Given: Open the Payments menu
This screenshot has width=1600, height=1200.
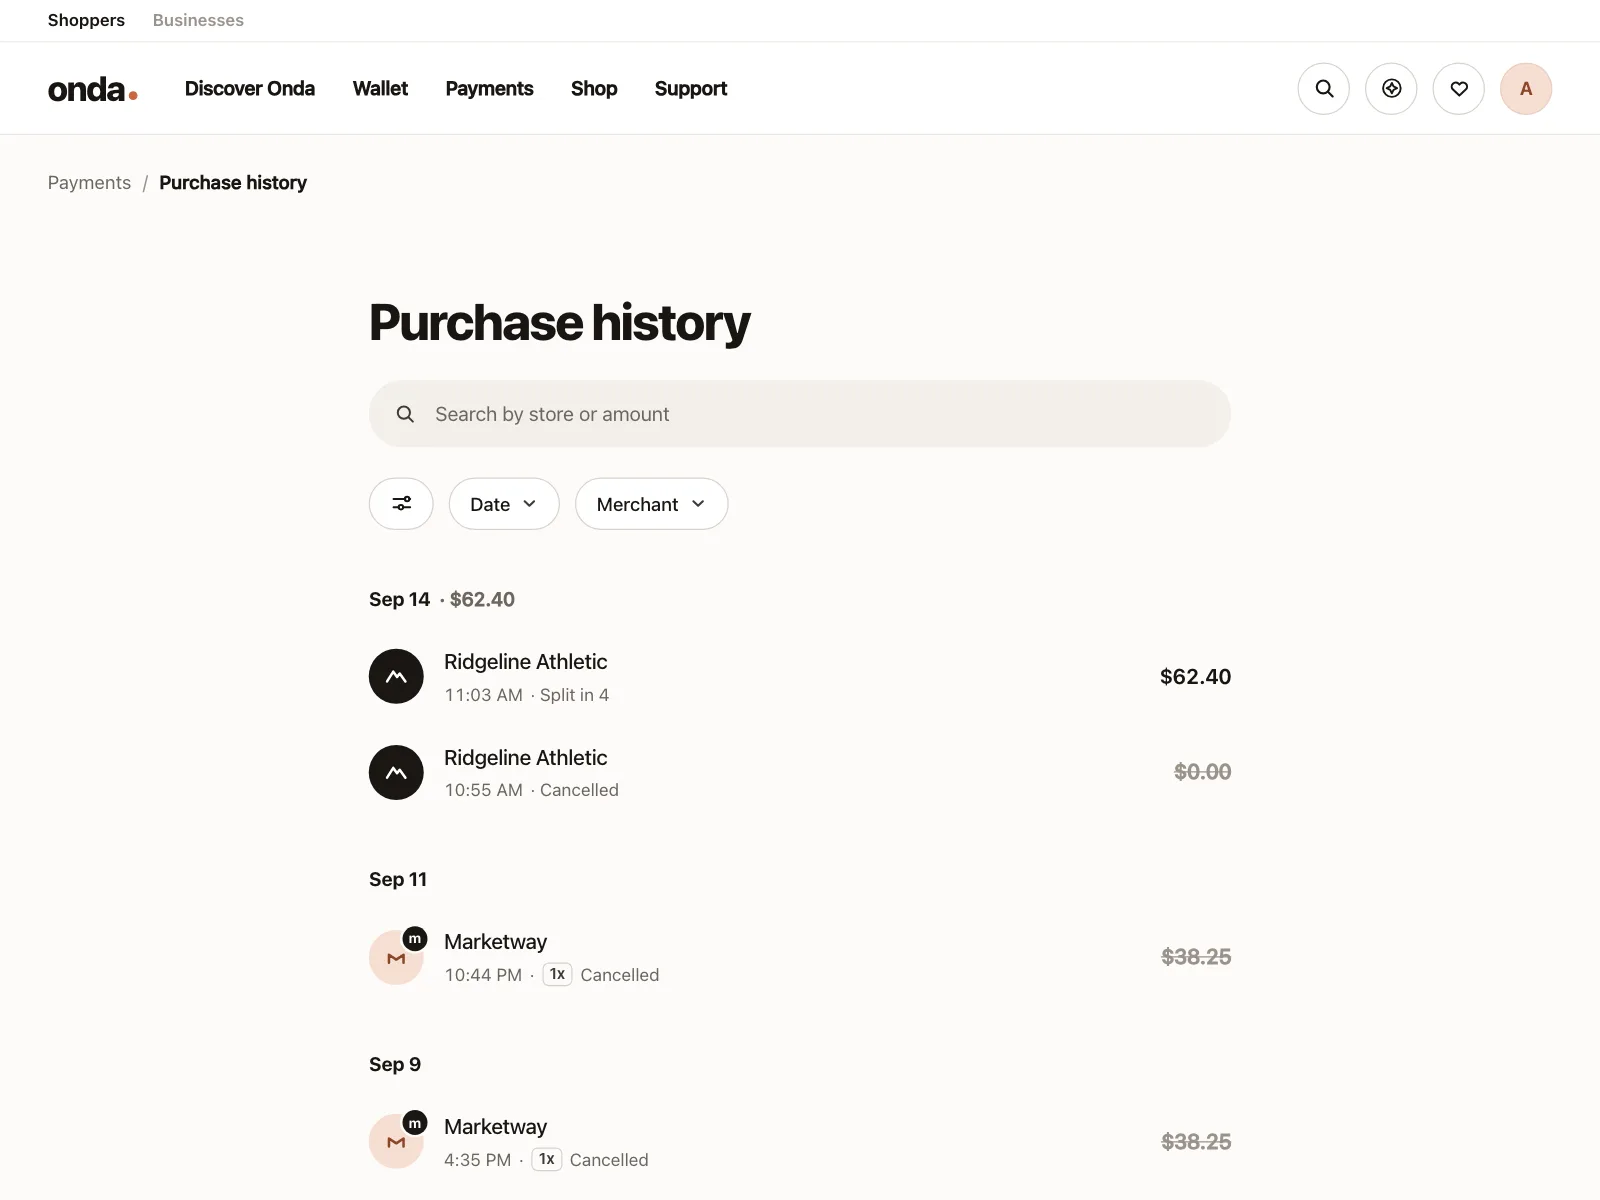Looking at the screenshot, I should 489,89.
